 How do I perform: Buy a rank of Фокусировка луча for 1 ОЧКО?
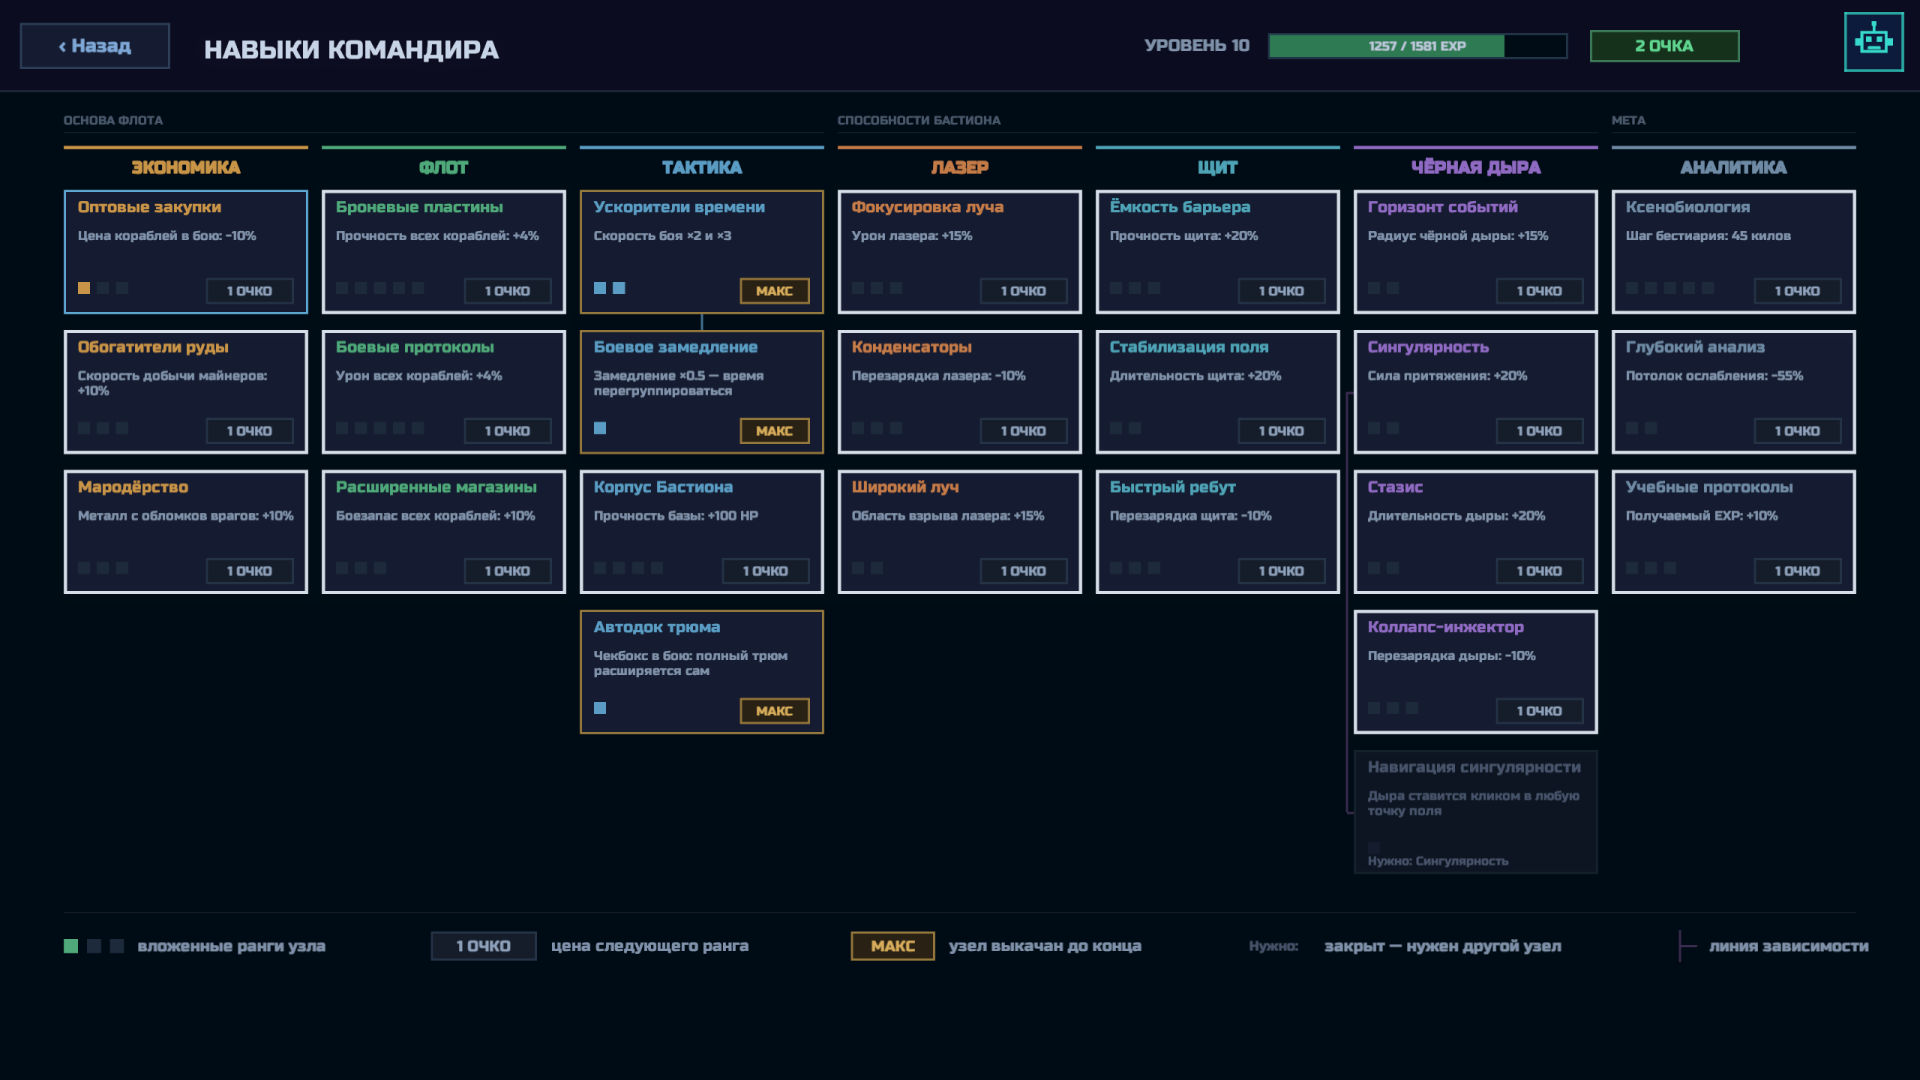pos(1023,291)
